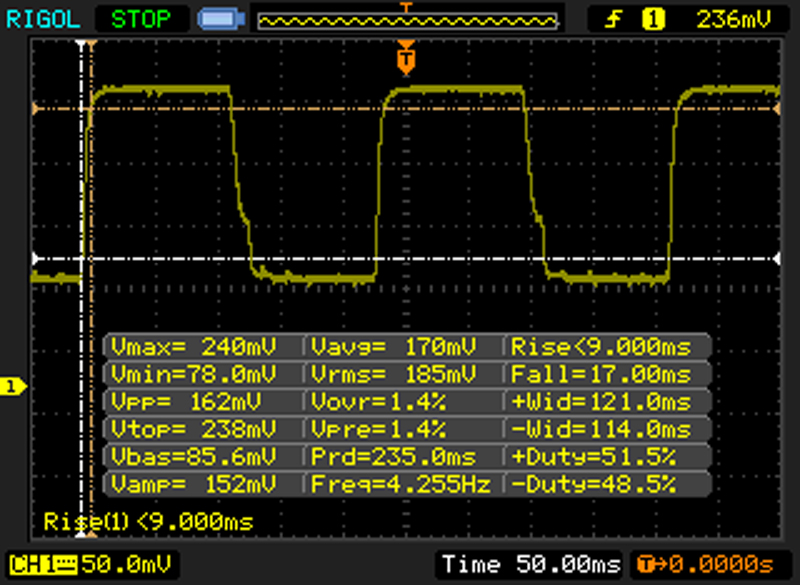Click the rising edge trigger icon
The width and height of the screenshot is (800, 585).
tap(614, 20)
